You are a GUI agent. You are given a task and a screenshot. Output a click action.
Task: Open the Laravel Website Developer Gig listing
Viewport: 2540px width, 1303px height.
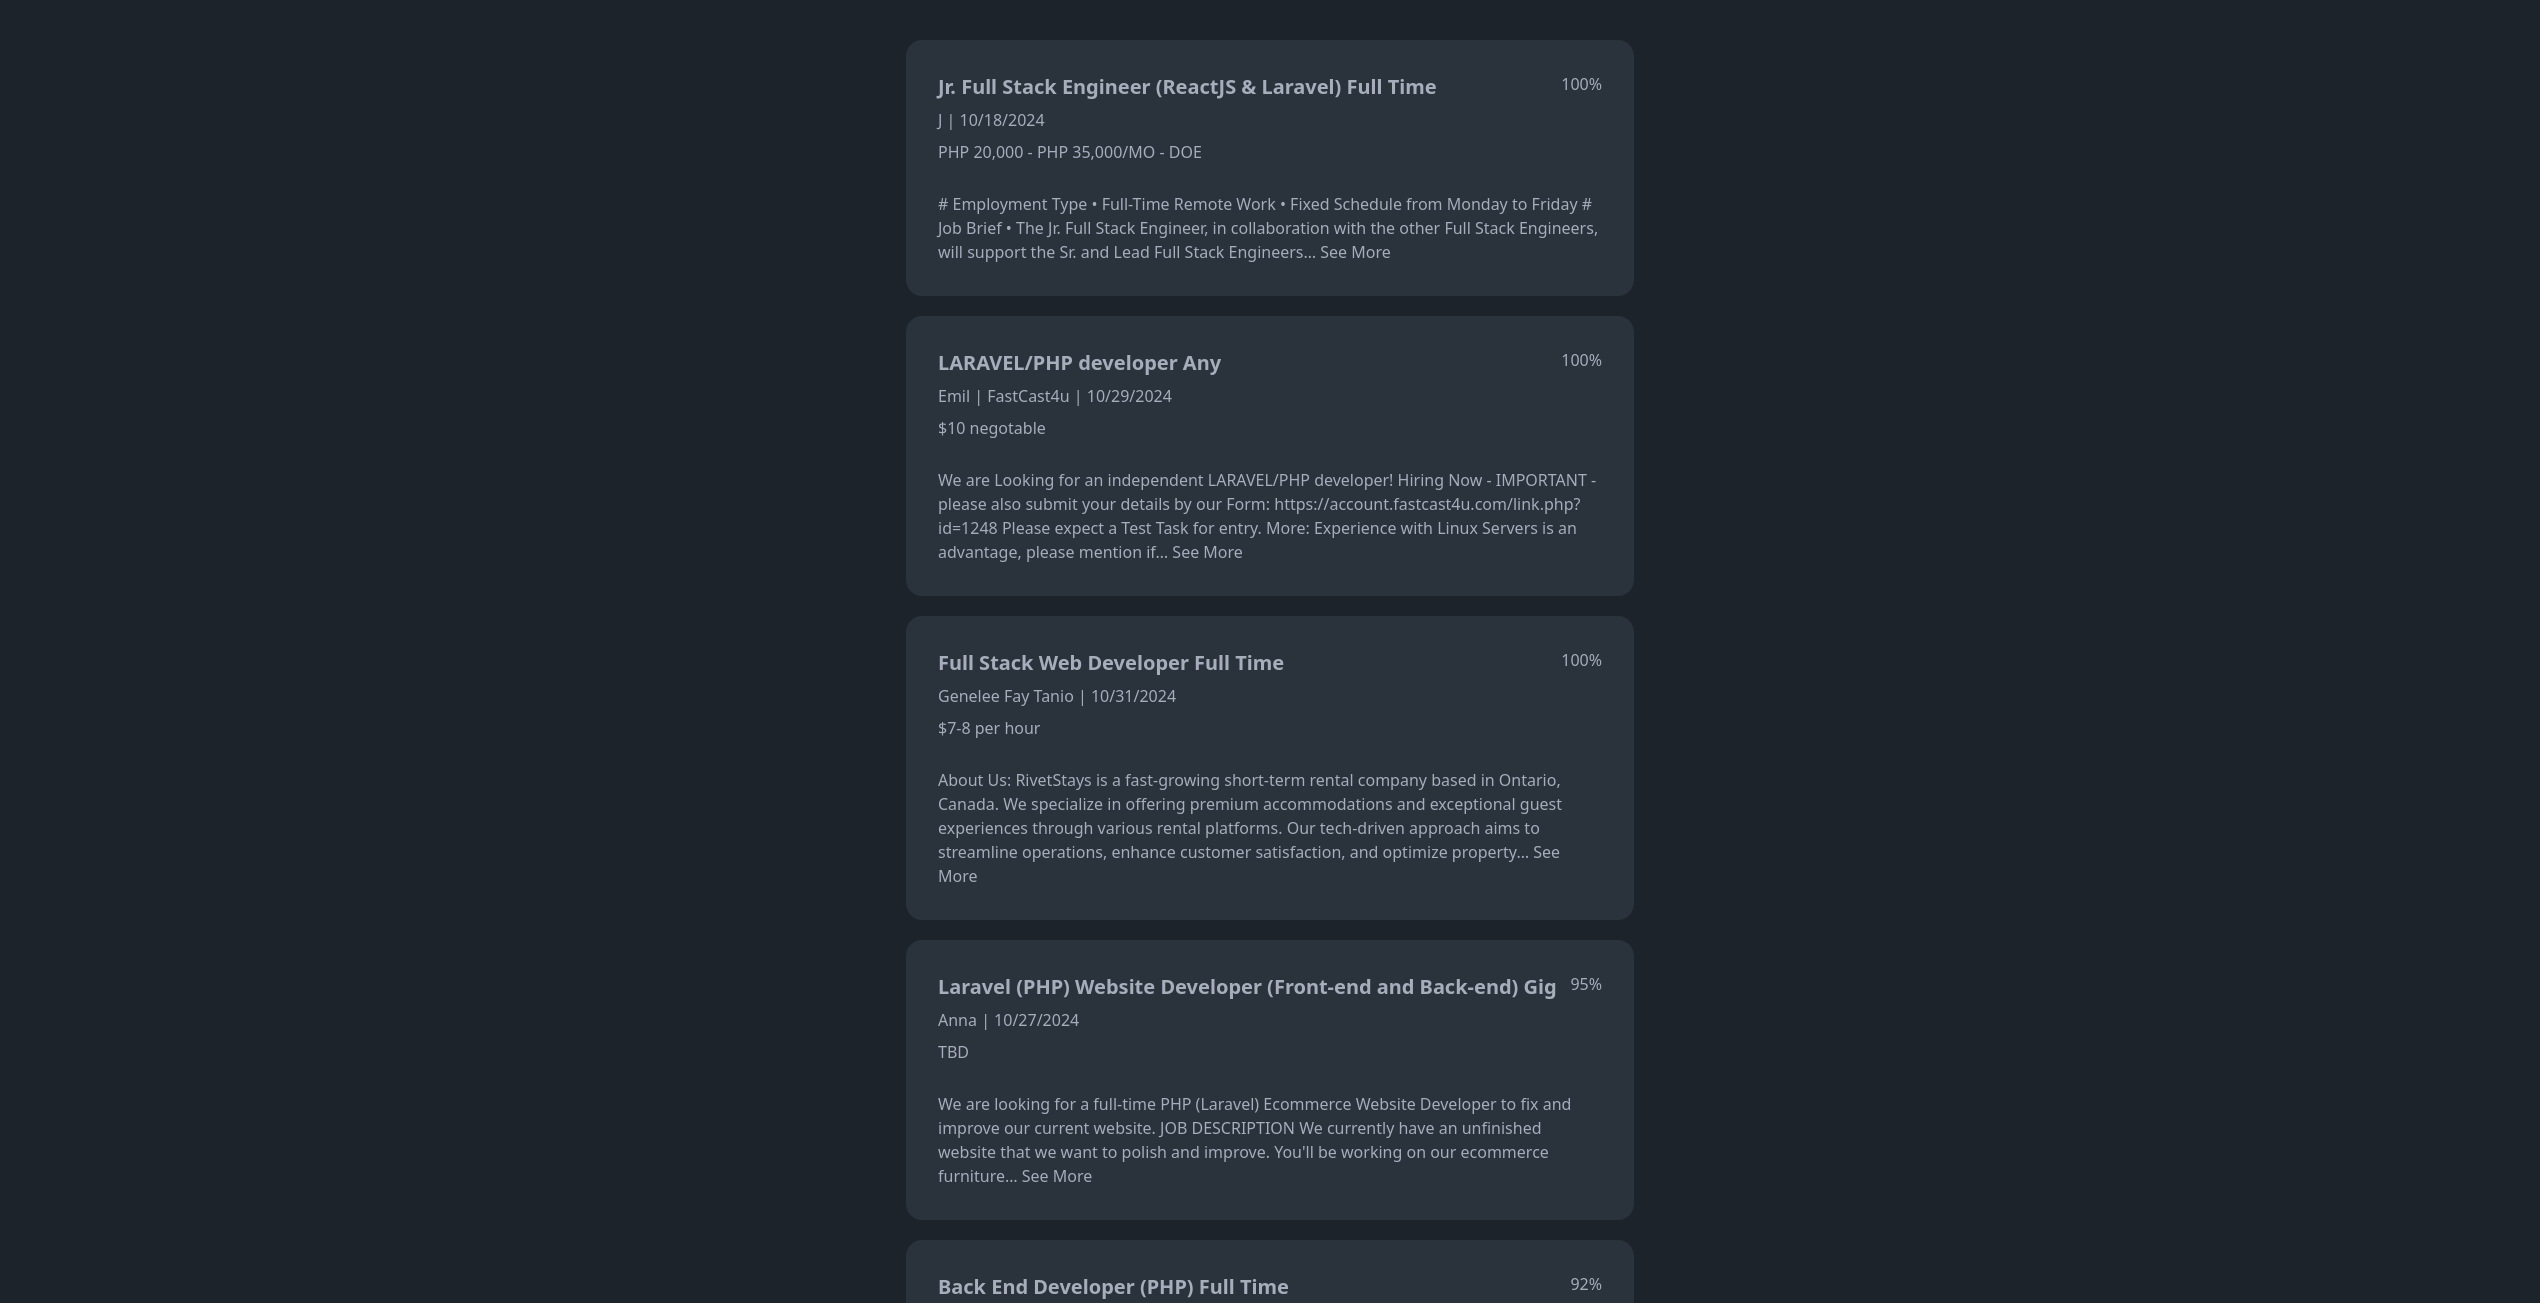click(1247, 987)
